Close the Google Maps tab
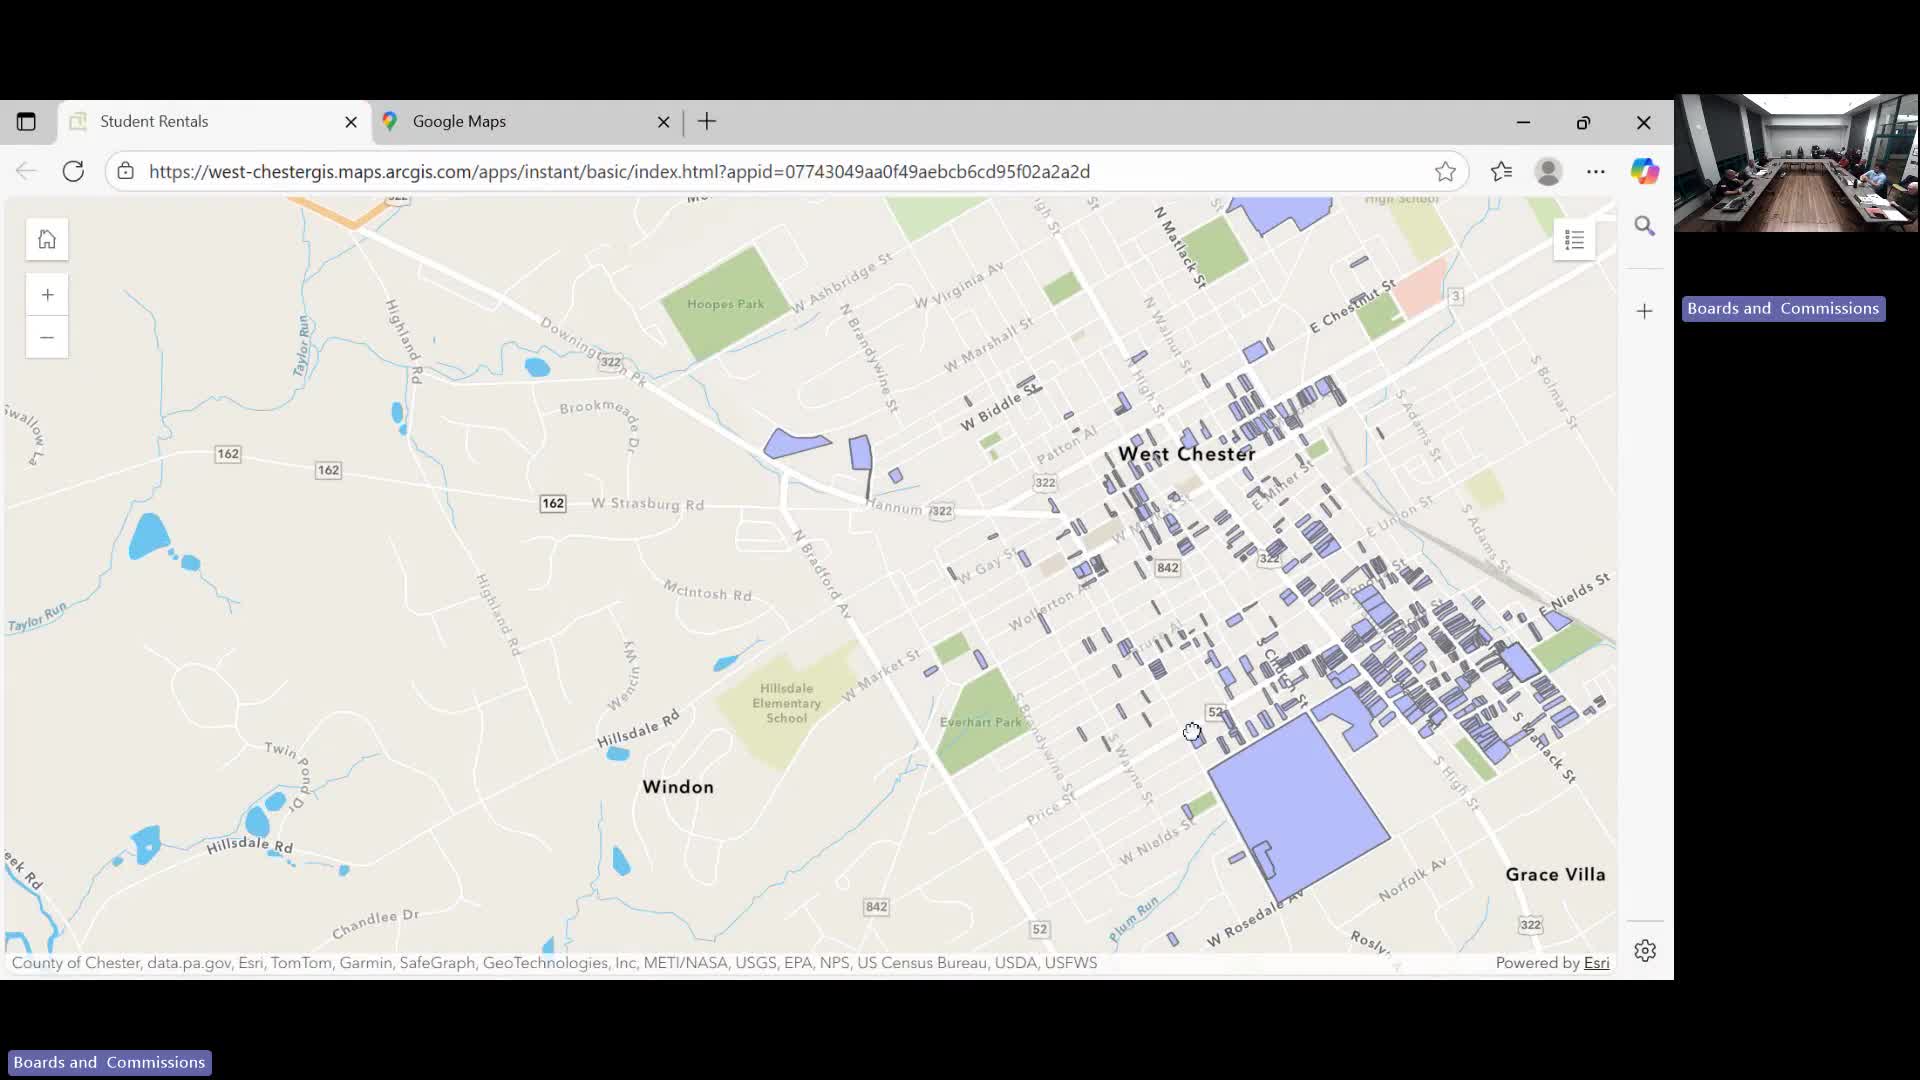Screen dimensions: 1920x1080 point(663,122)
